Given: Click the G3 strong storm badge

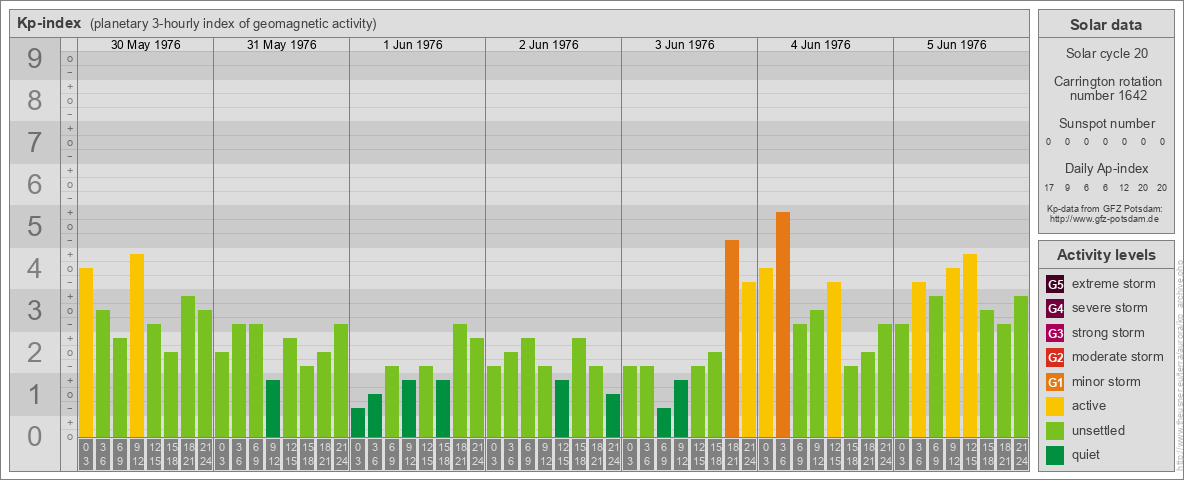Looking at the screenshot, I should (x=1055, y=333).
